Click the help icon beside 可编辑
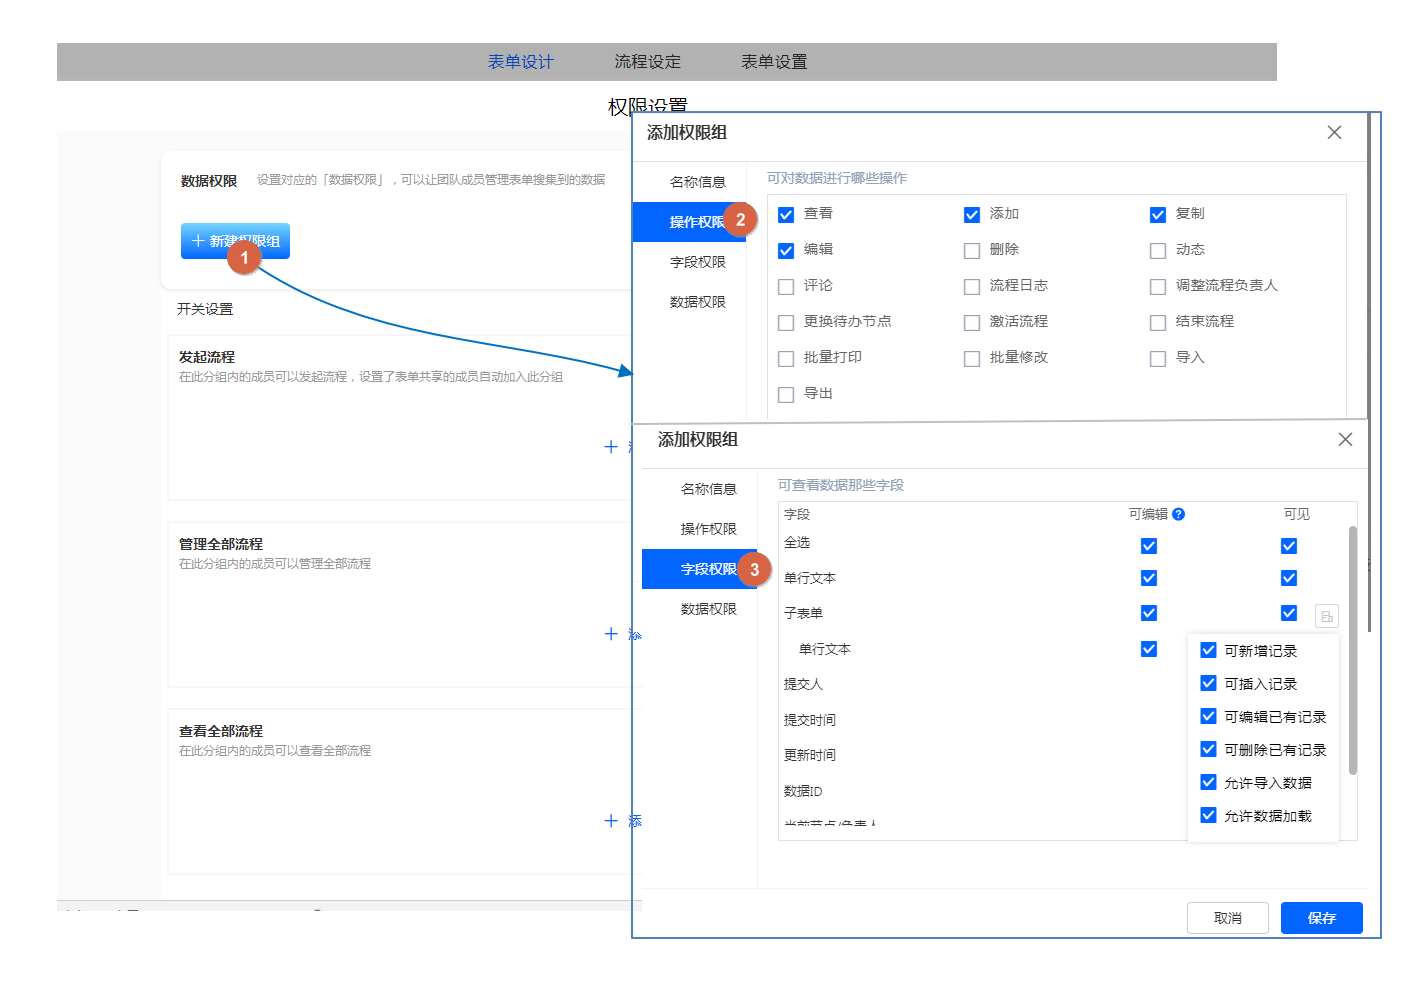The height and width of the screenshot is (984, 1424). click(1178, 514)
